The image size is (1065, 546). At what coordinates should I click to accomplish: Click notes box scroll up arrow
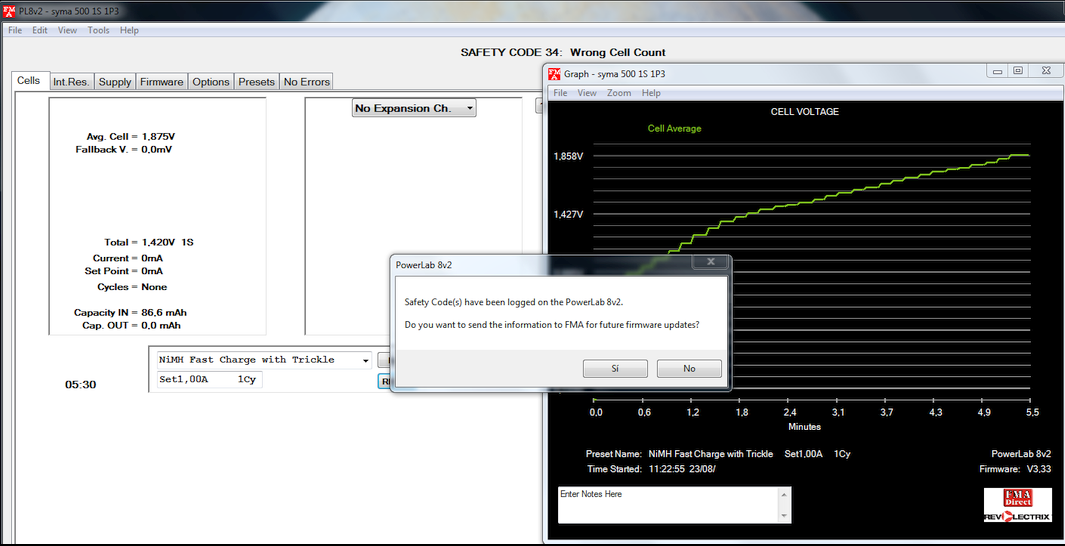pyautogui.click(x=785, y=494)
